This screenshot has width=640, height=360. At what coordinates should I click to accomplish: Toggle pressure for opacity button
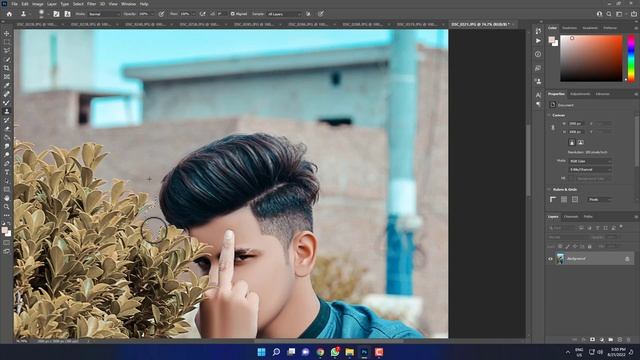(x=162, y=14)
